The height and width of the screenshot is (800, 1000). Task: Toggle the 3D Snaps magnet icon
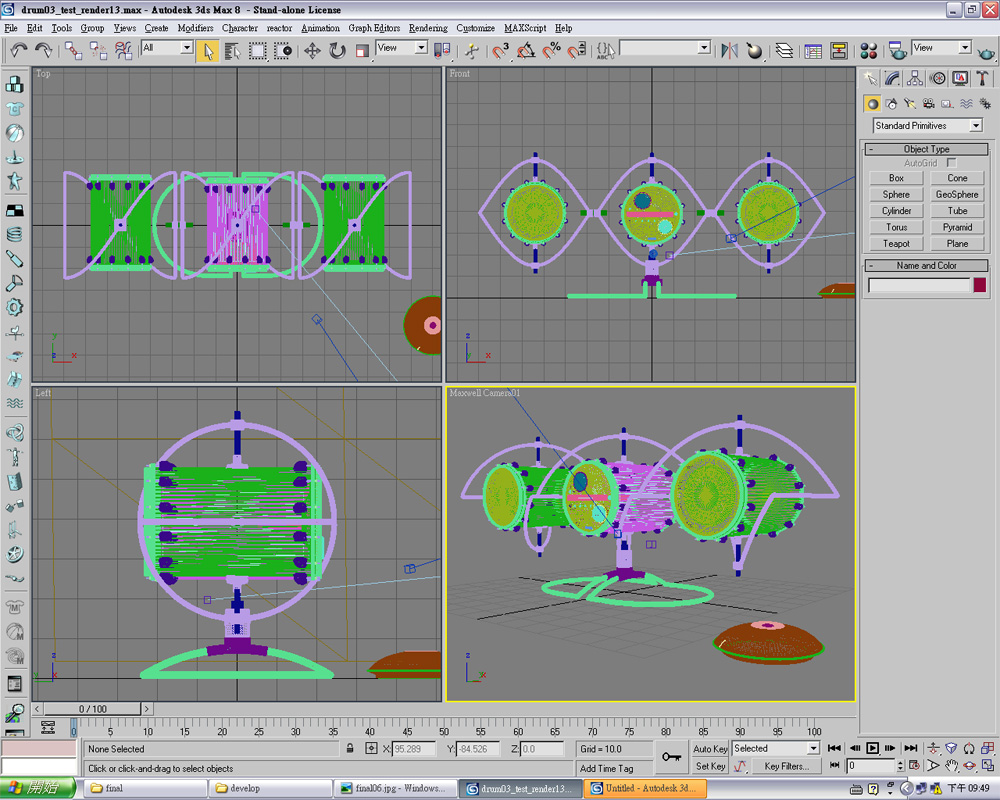(500, 50)
